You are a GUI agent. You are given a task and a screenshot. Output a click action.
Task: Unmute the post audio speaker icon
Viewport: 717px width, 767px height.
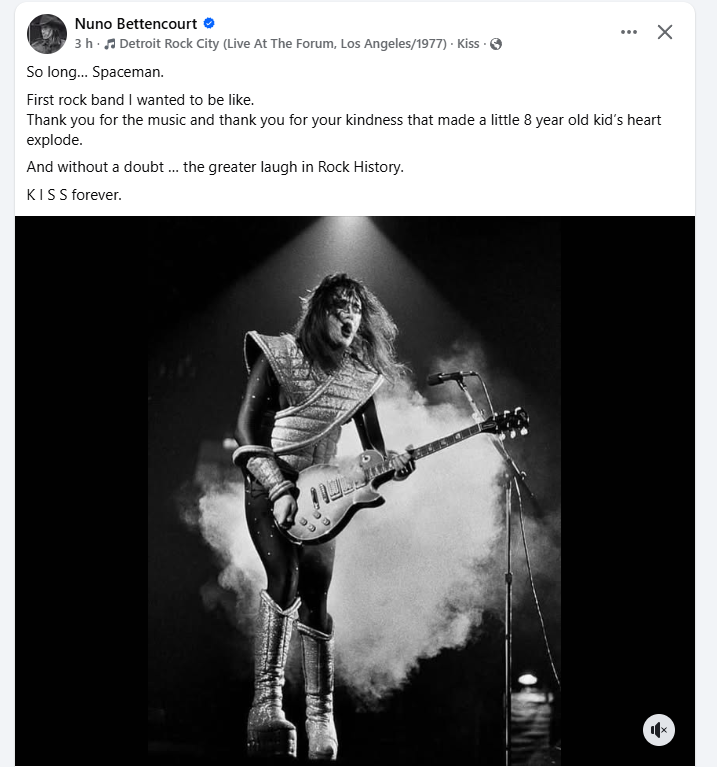[x=658, y=730]
